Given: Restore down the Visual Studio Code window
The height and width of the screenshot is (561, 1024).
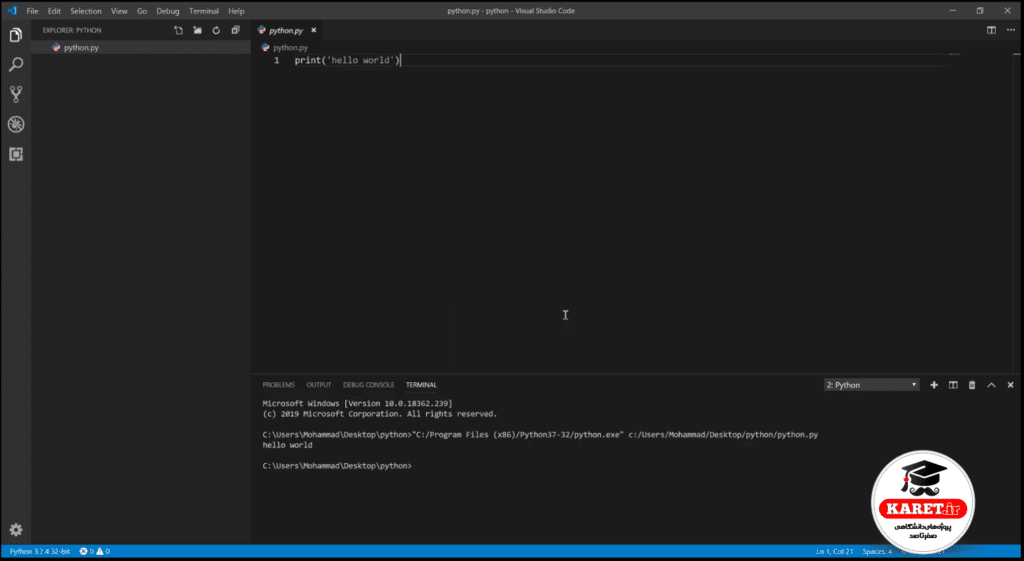Looking at the screenshot, I should [980, 10].
